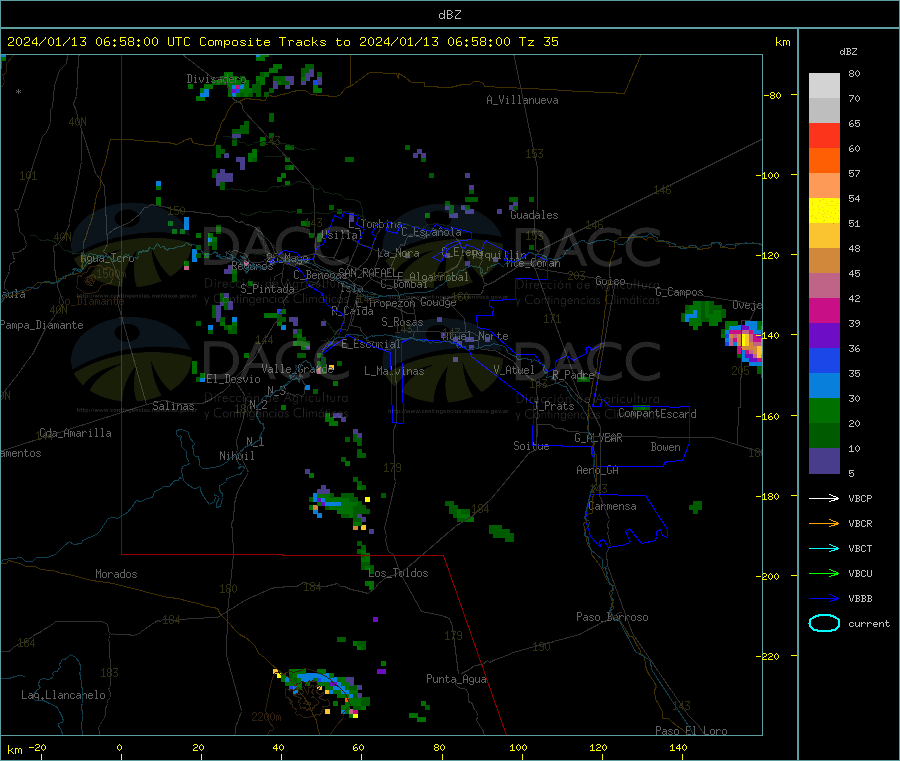Viewport: 900px width, 761px height.
Task: Click the 'dBZ' title in top bar
Action: point(449,15)
